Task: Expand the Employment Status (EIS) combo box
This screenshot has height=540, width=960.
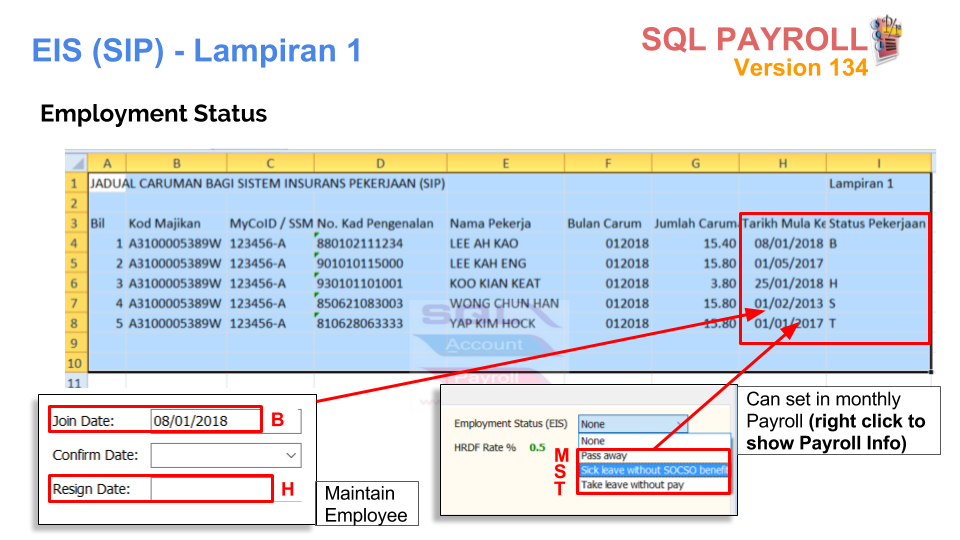Action: (x=632, y=424)
